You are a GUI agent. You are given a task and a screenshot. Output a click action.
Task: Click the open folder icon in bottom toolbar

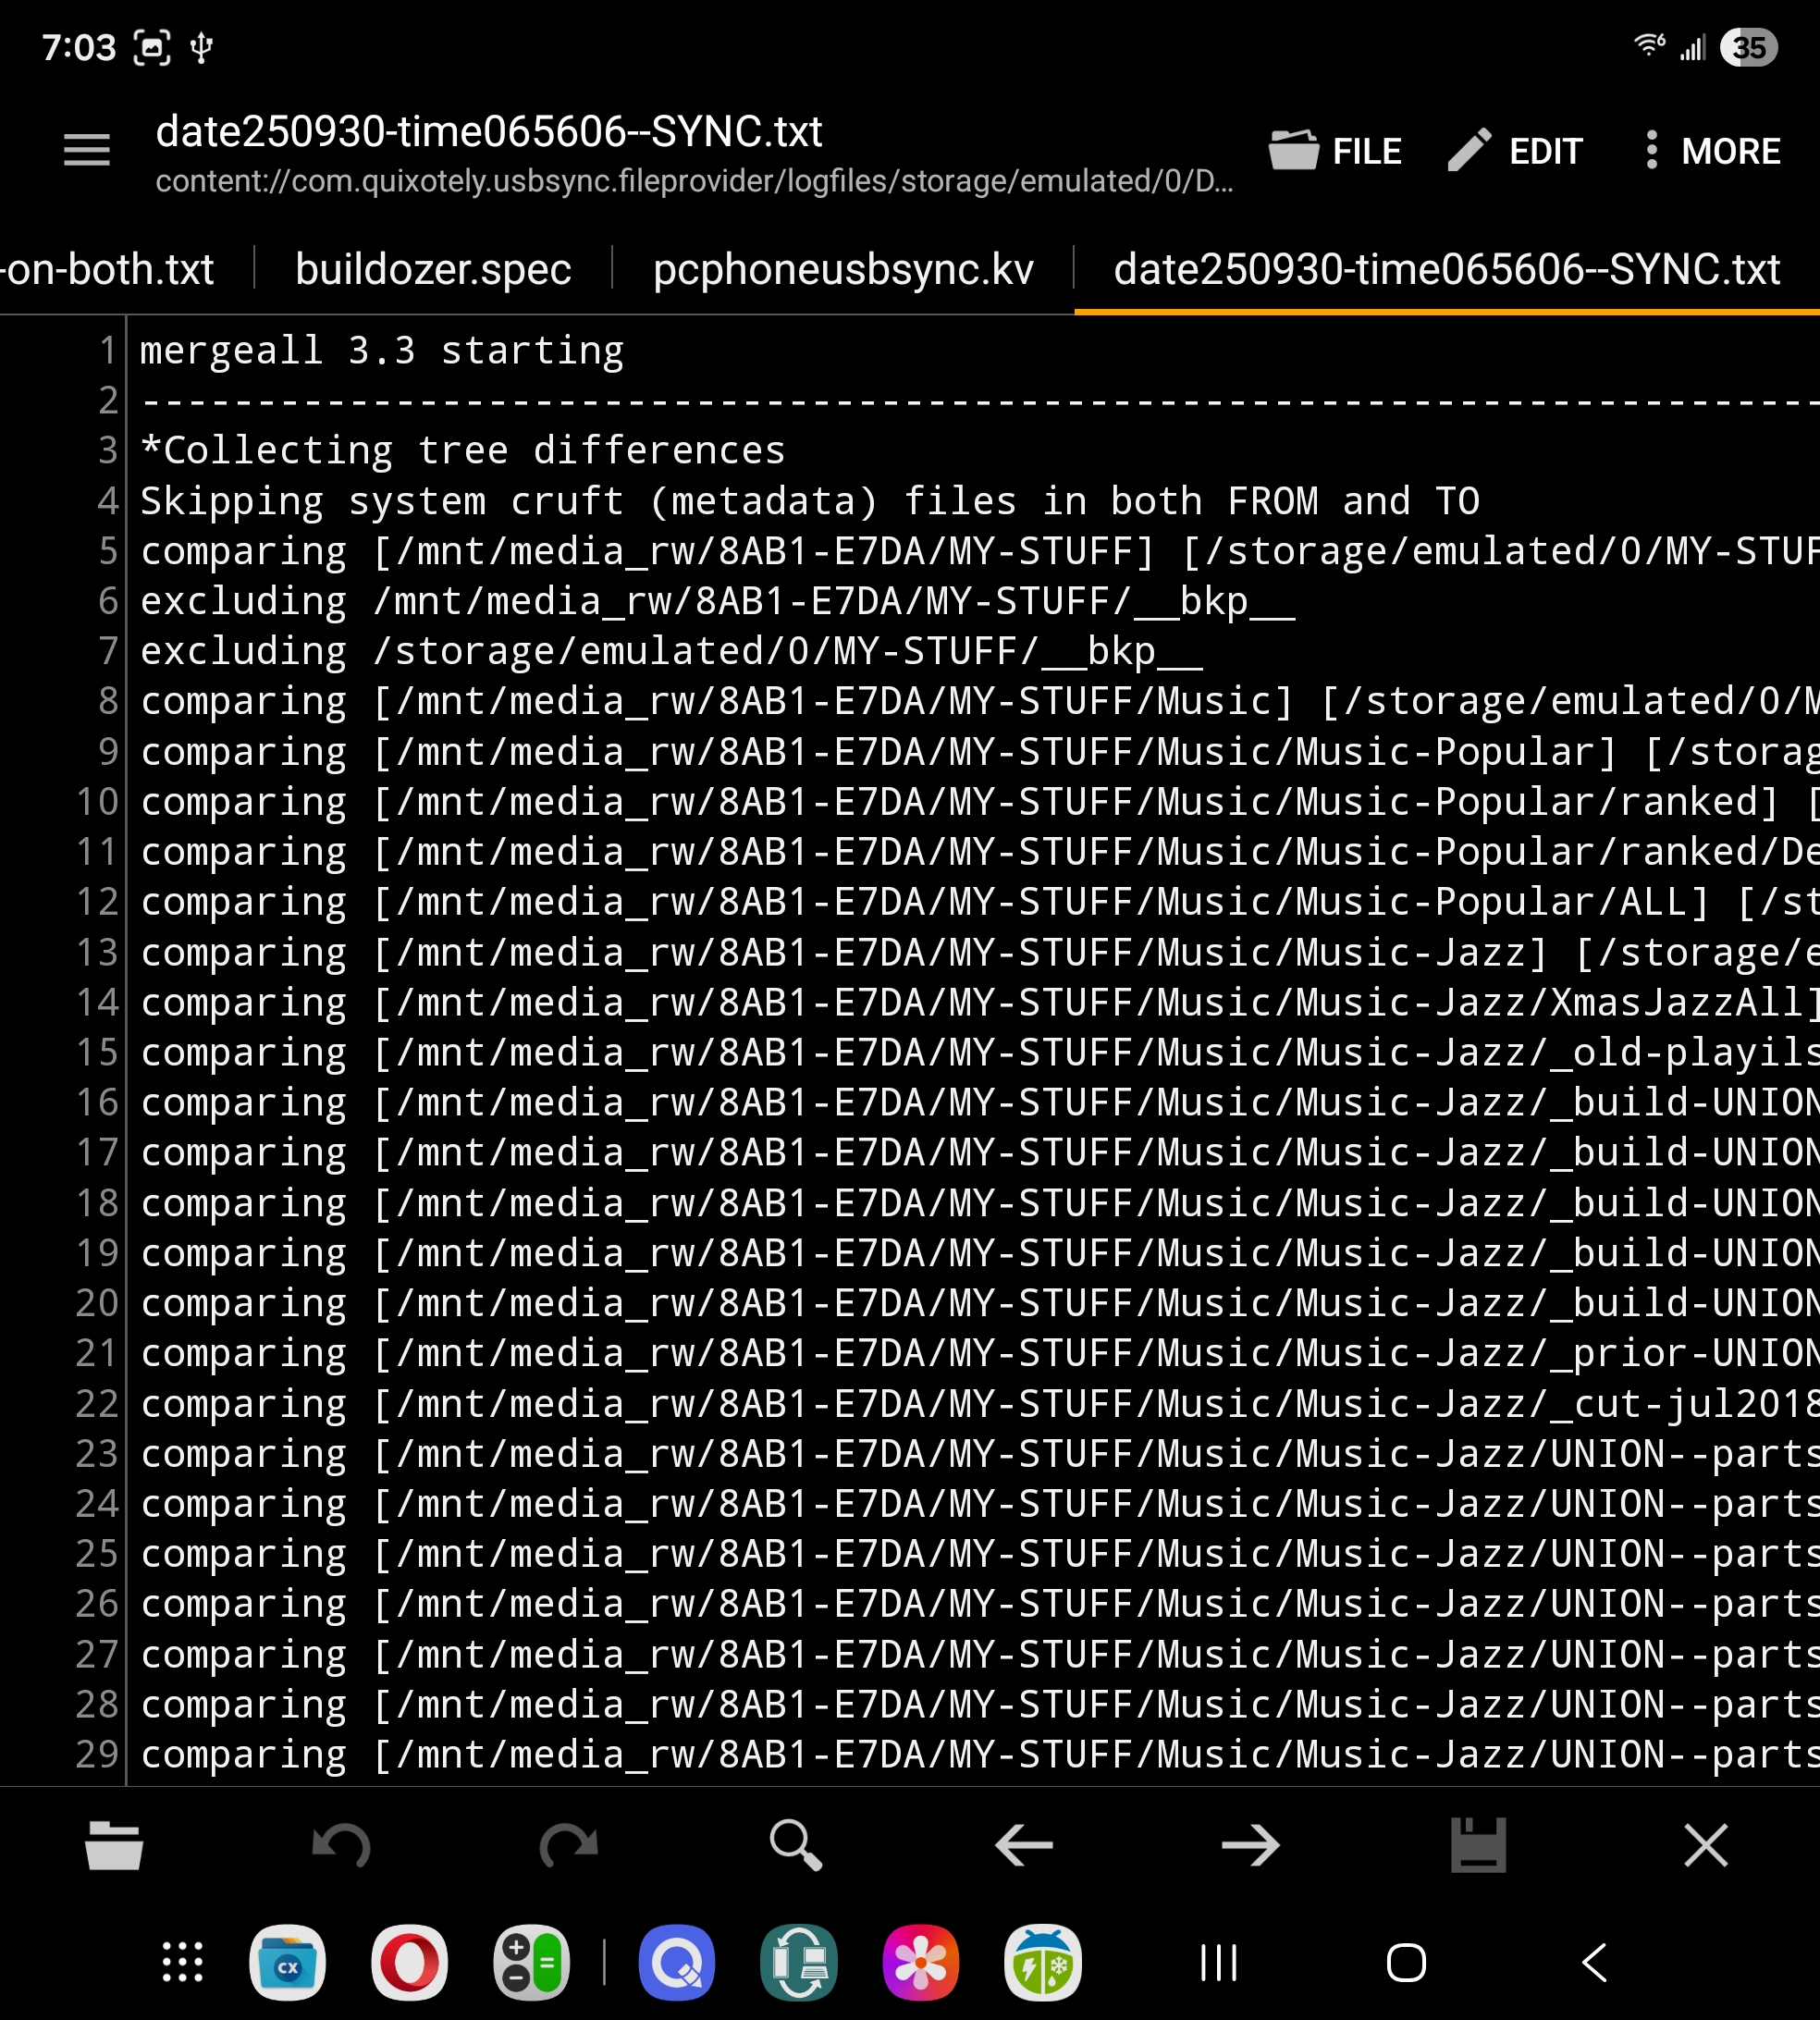pos(114,1845)
